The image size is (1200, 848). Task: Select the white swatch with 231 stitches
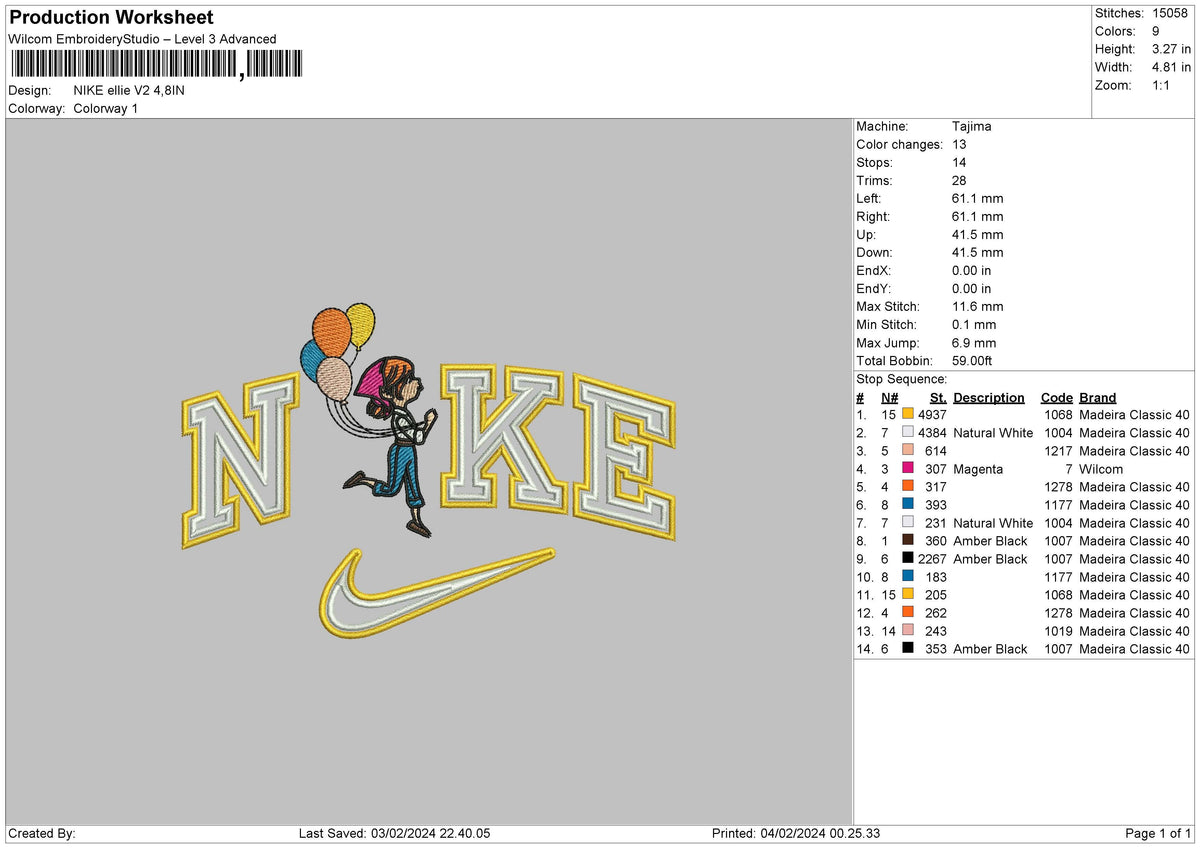[x=907, y=523]
